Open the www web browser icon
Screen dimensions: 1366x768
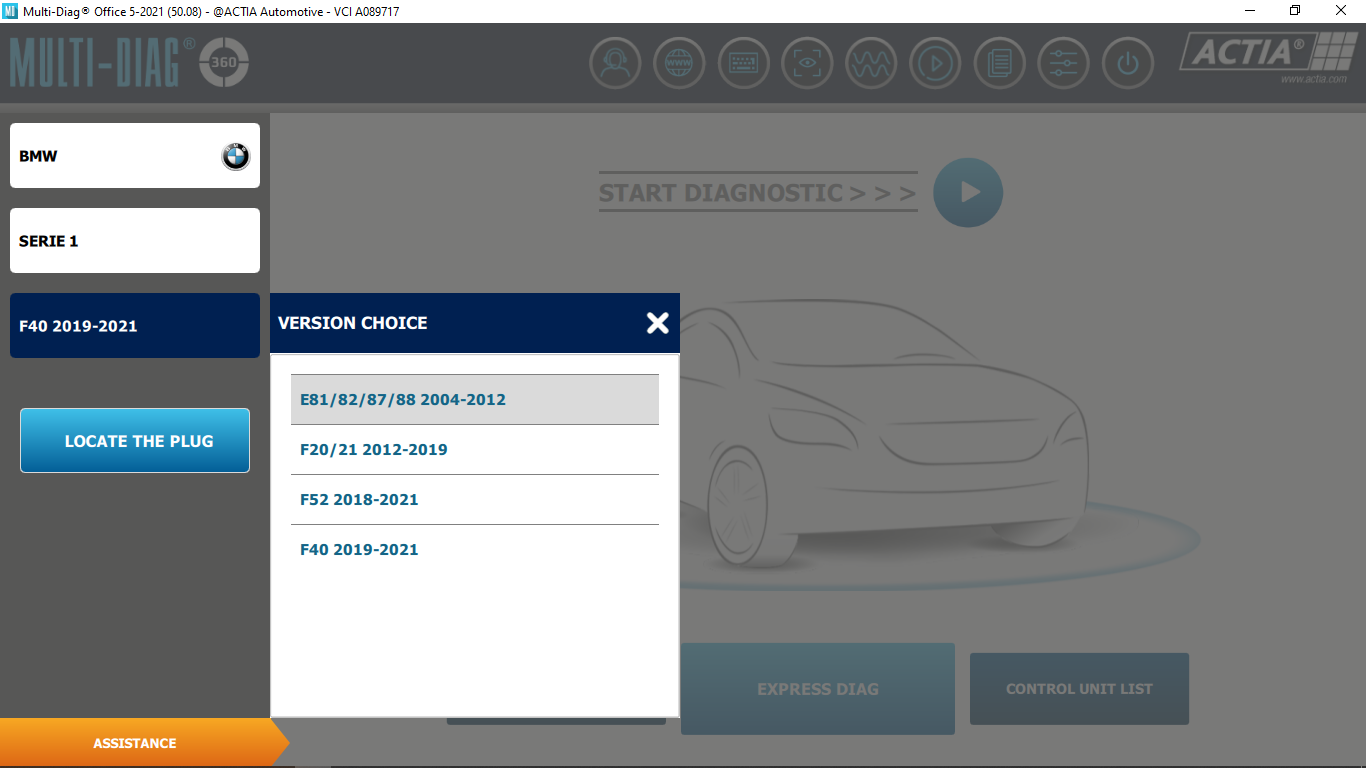(x=679, y=64)
